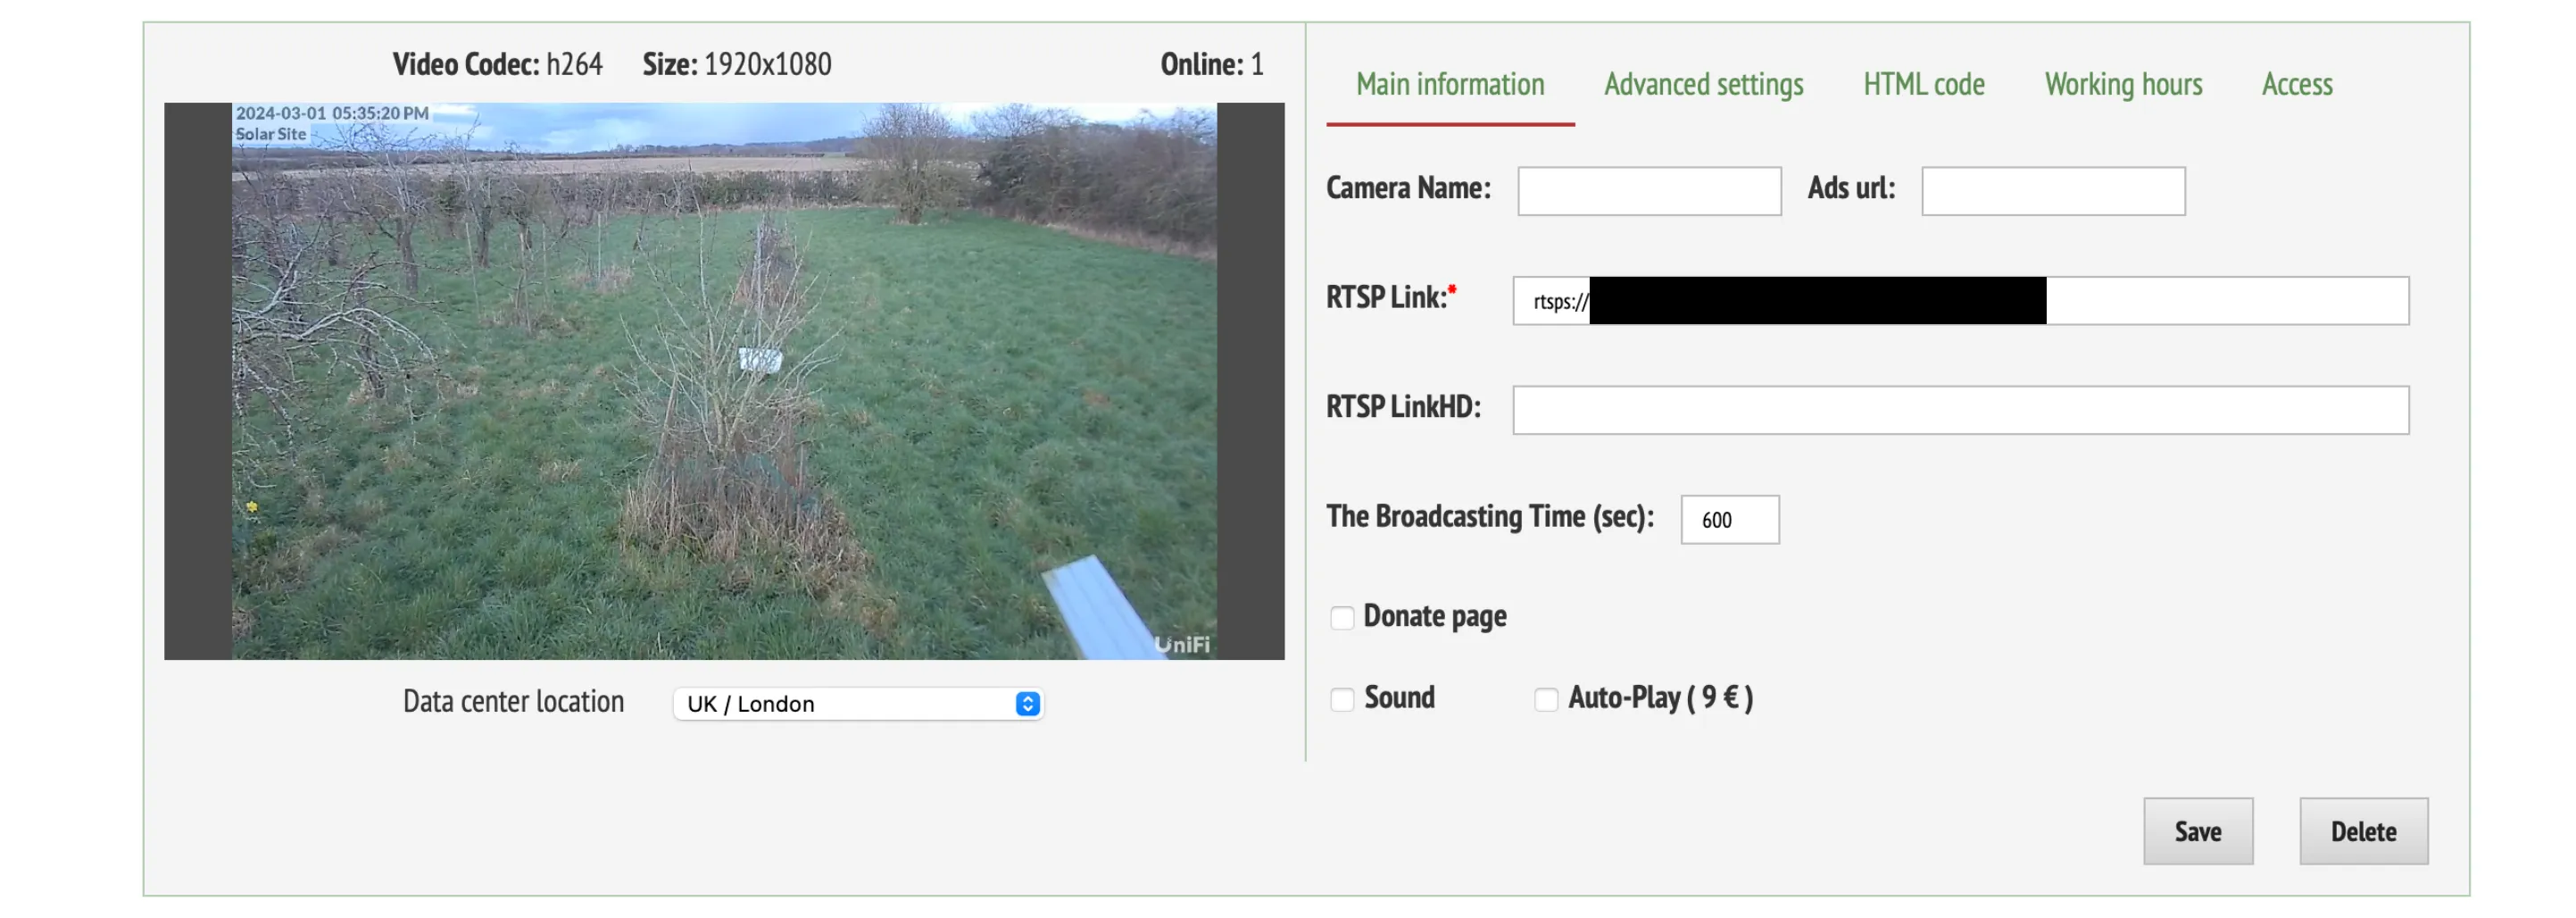Click the Camera Name input field
Image resolution: width=2576 pixels, height=918 pixels.
point(1648,191)
